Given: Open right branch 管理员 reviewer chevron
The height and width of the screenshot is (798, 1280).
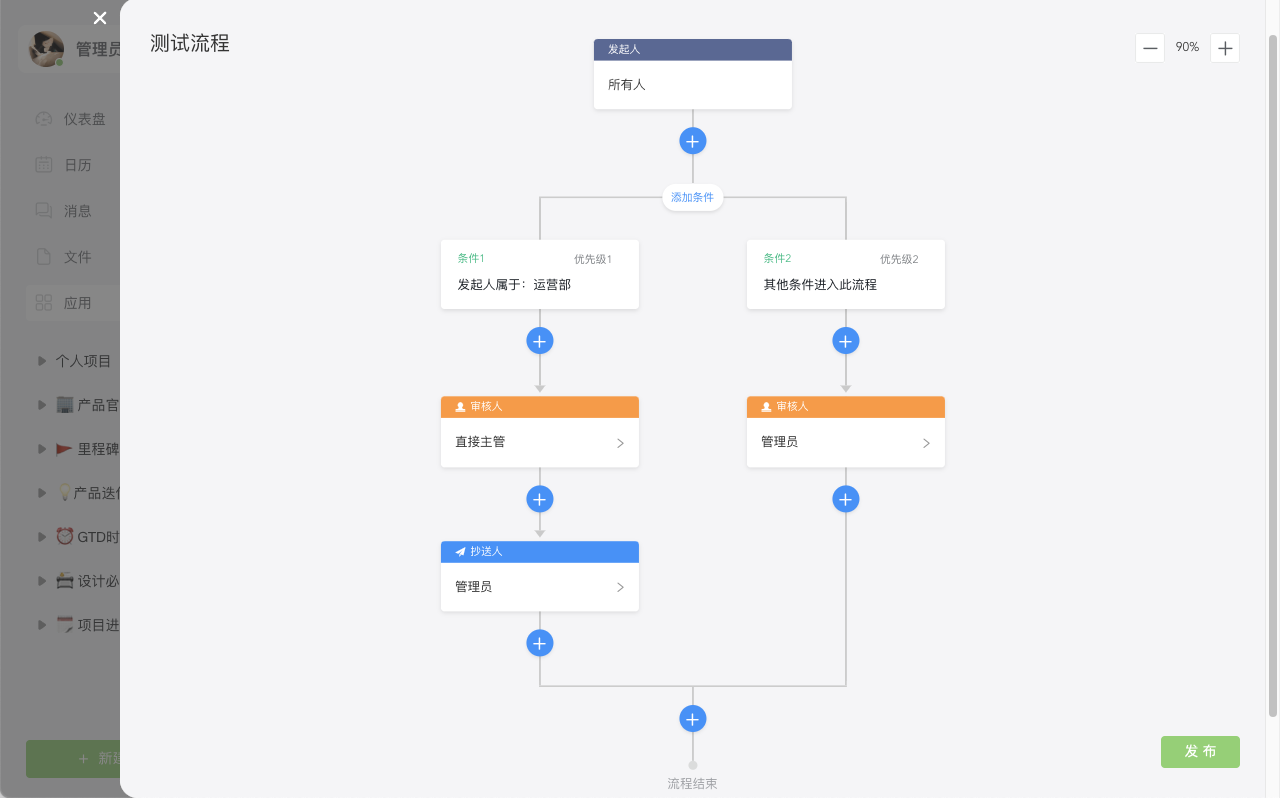Looking at the screenshot, I should (x=926, y=443).
